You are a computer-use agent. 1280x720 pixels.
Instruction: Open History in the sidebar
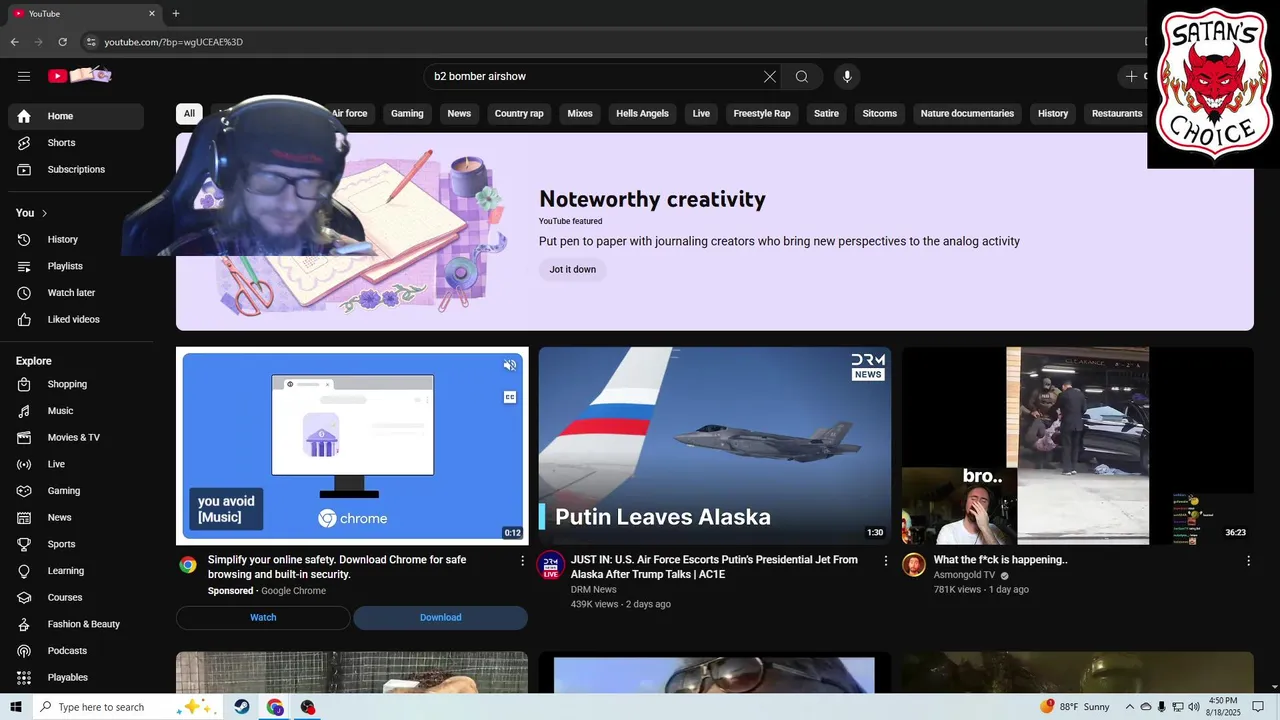[x=76, y=239]
